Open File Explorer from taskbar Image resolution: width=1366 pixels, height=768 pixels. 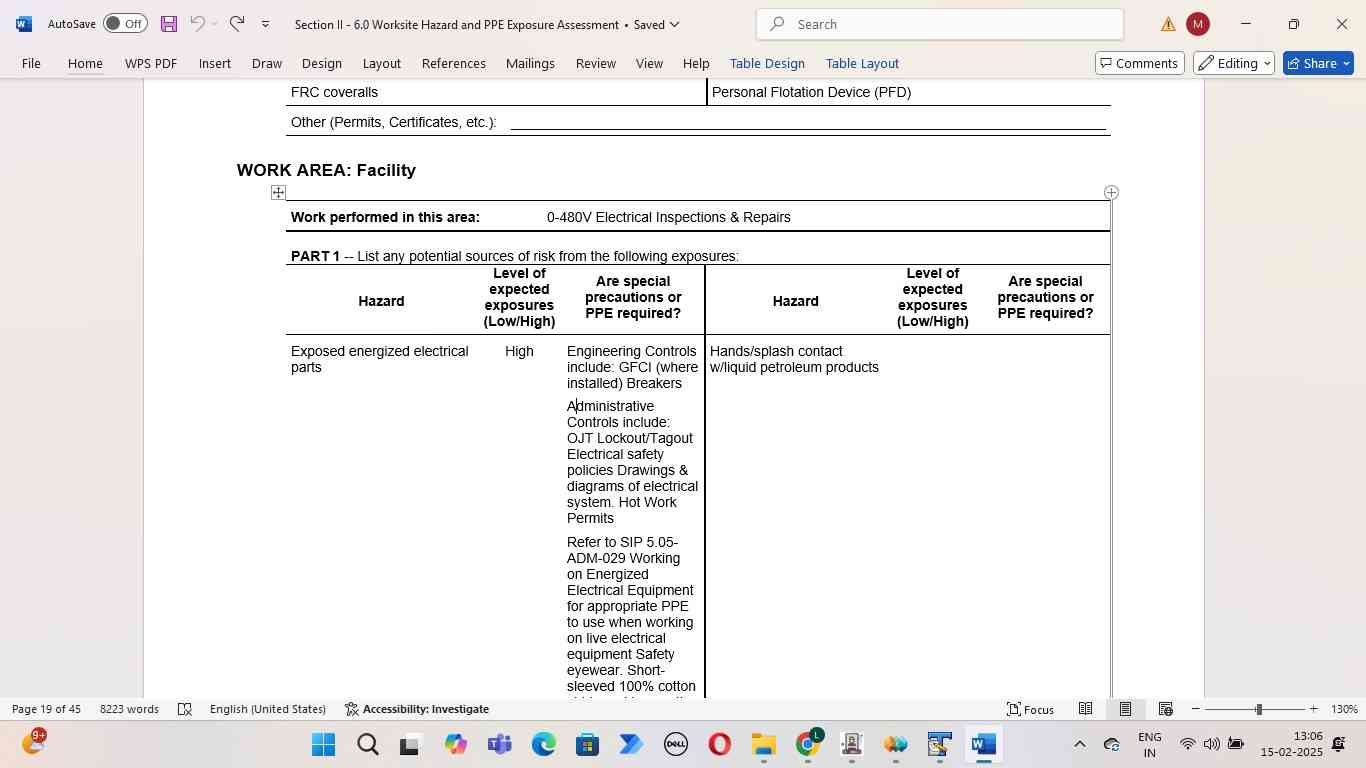764,745
